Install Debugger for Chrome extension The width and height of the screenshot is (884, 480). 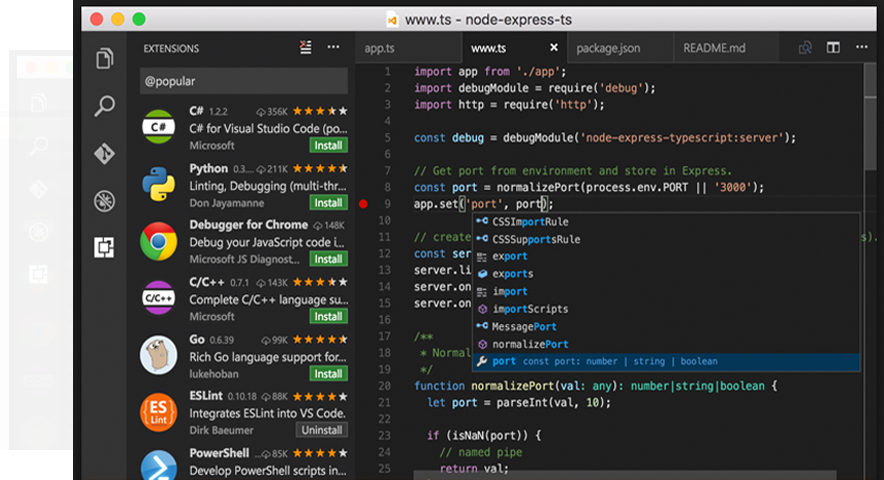(x=328, y=259)
